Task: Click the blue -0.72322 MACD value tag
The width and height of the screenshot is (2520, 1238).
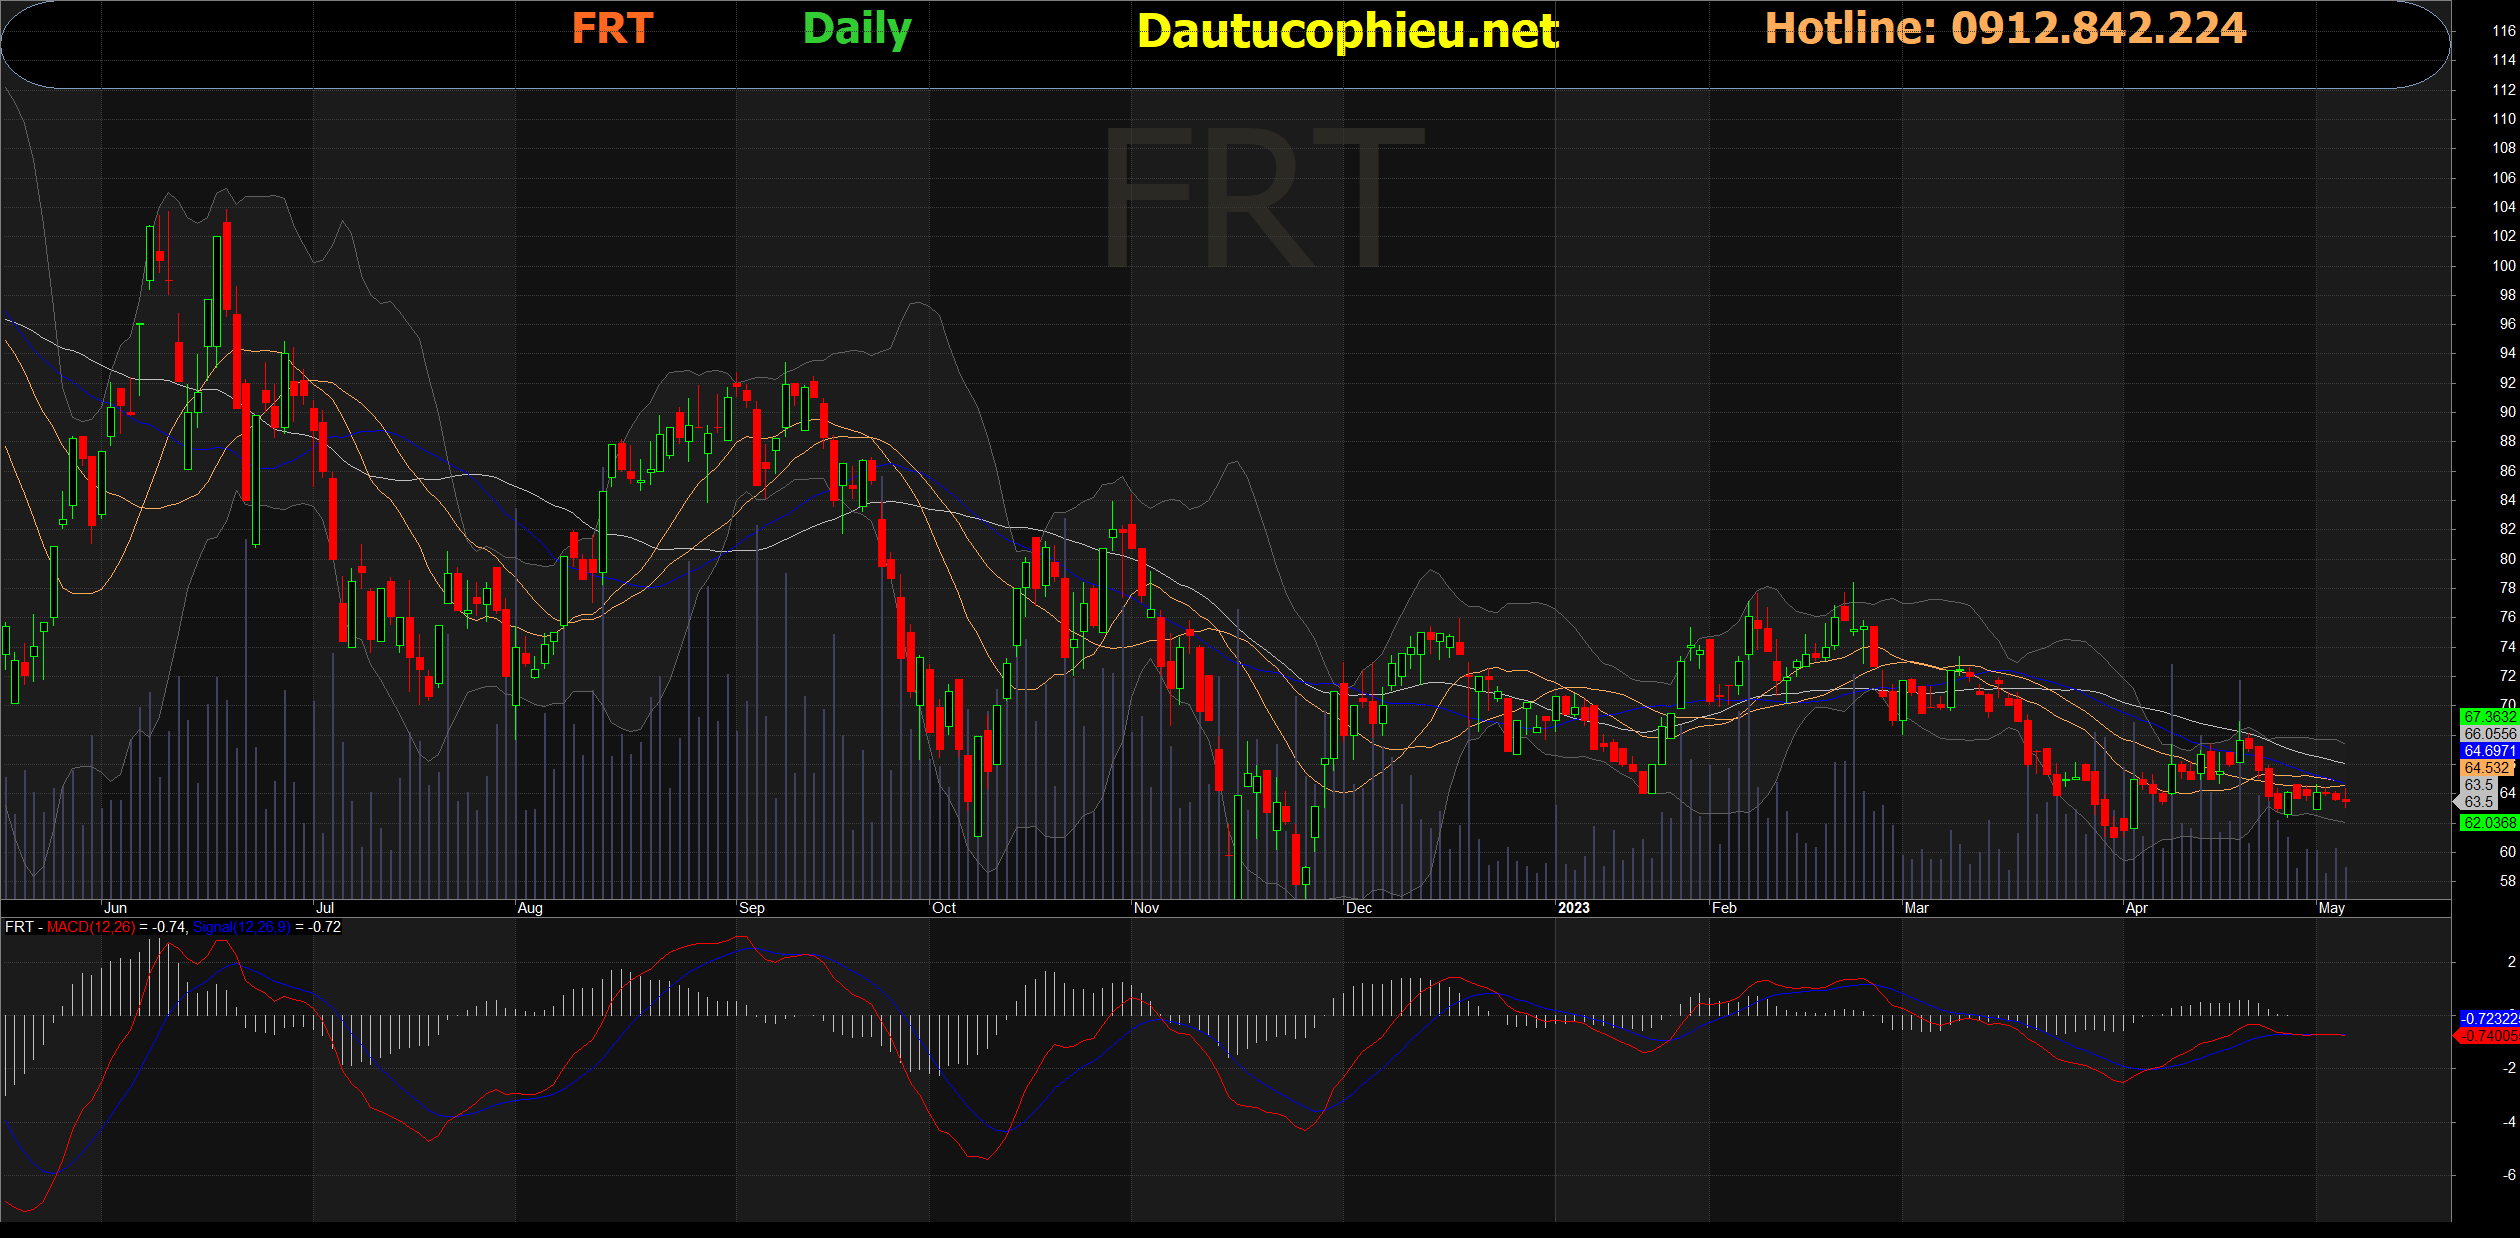Action: [2488, 1019]
